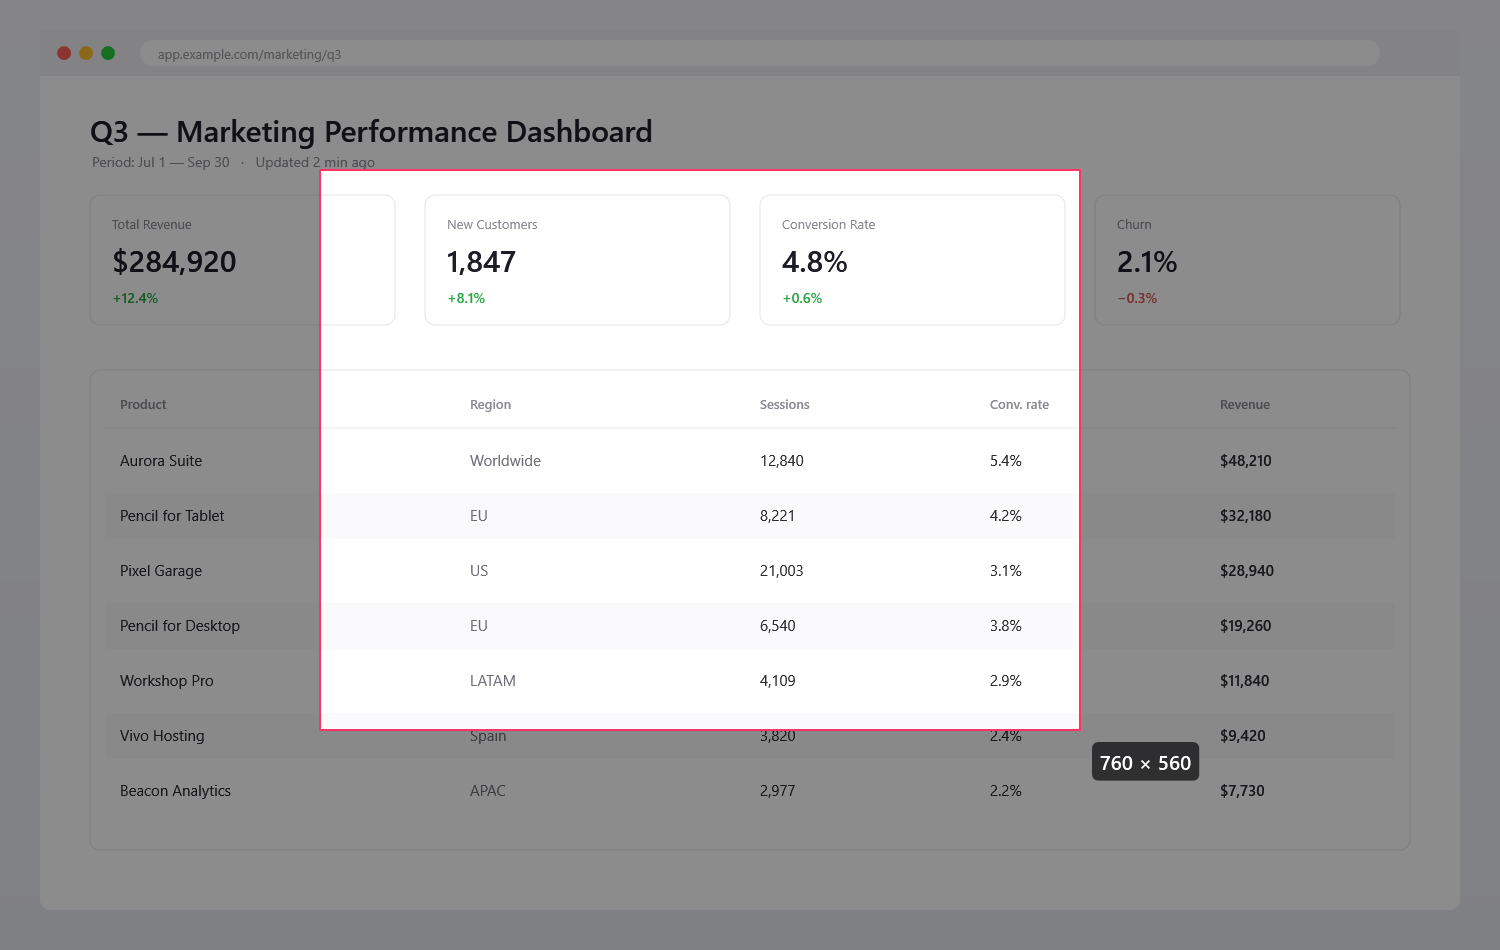Image resolution: width=1500 pixels, height=950 pixels.
Task: Select the Aurora Suite product row
Action: (x=750, y=461)
